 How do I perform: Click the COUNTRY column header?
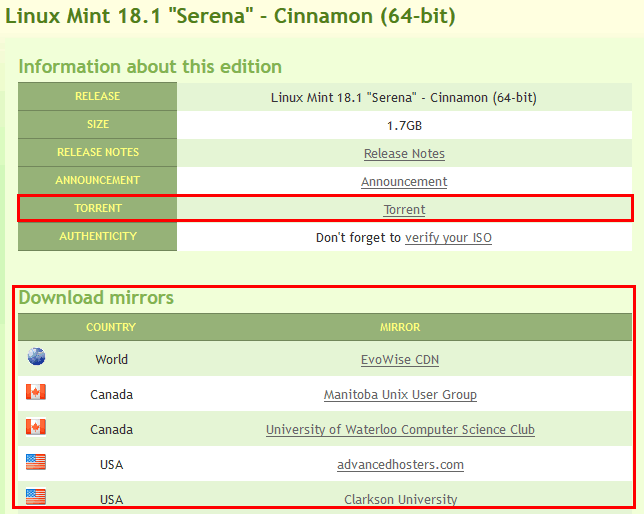[111, 327]
